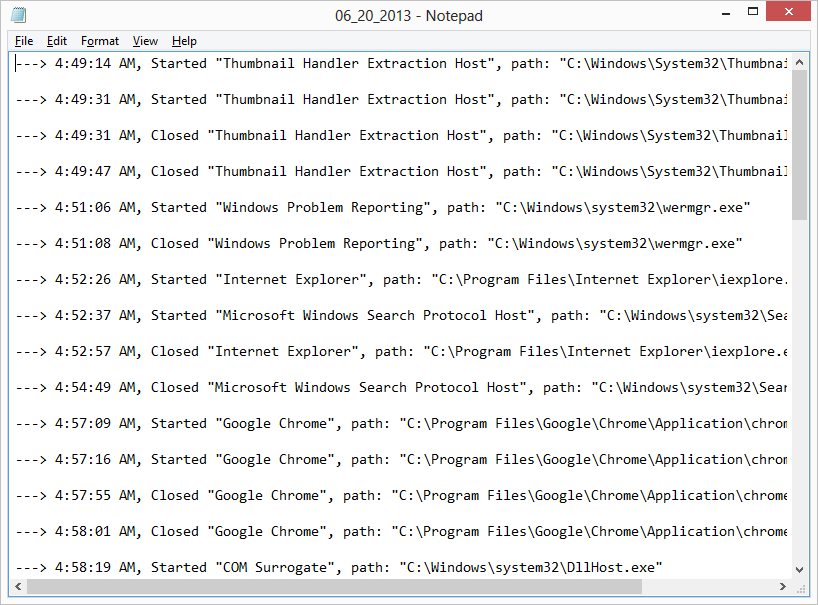Close the Notepad window
Screen dimensions: 818x605
[x=788, y=11]
